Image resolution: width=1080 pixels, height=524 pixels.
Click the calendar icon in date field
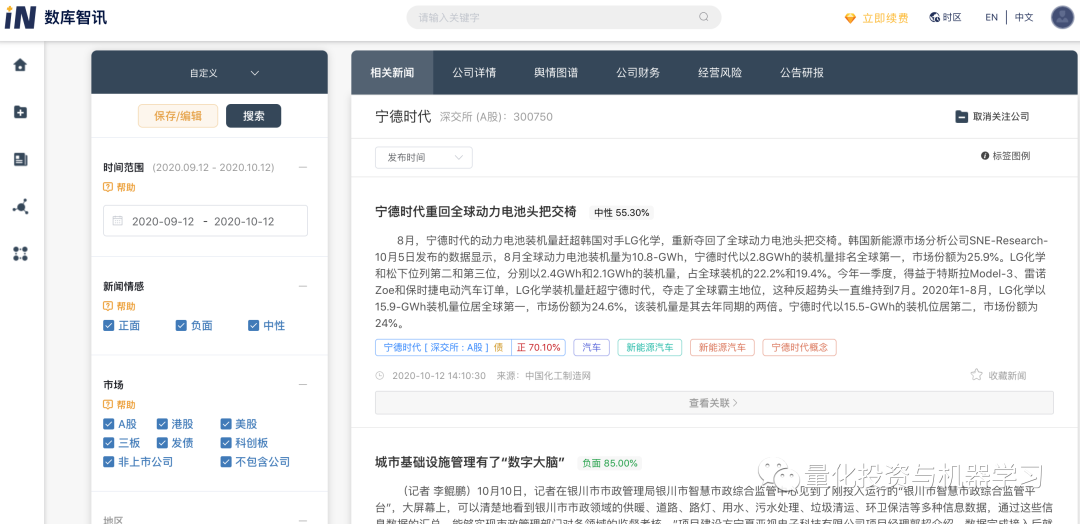tap(118, 221)
